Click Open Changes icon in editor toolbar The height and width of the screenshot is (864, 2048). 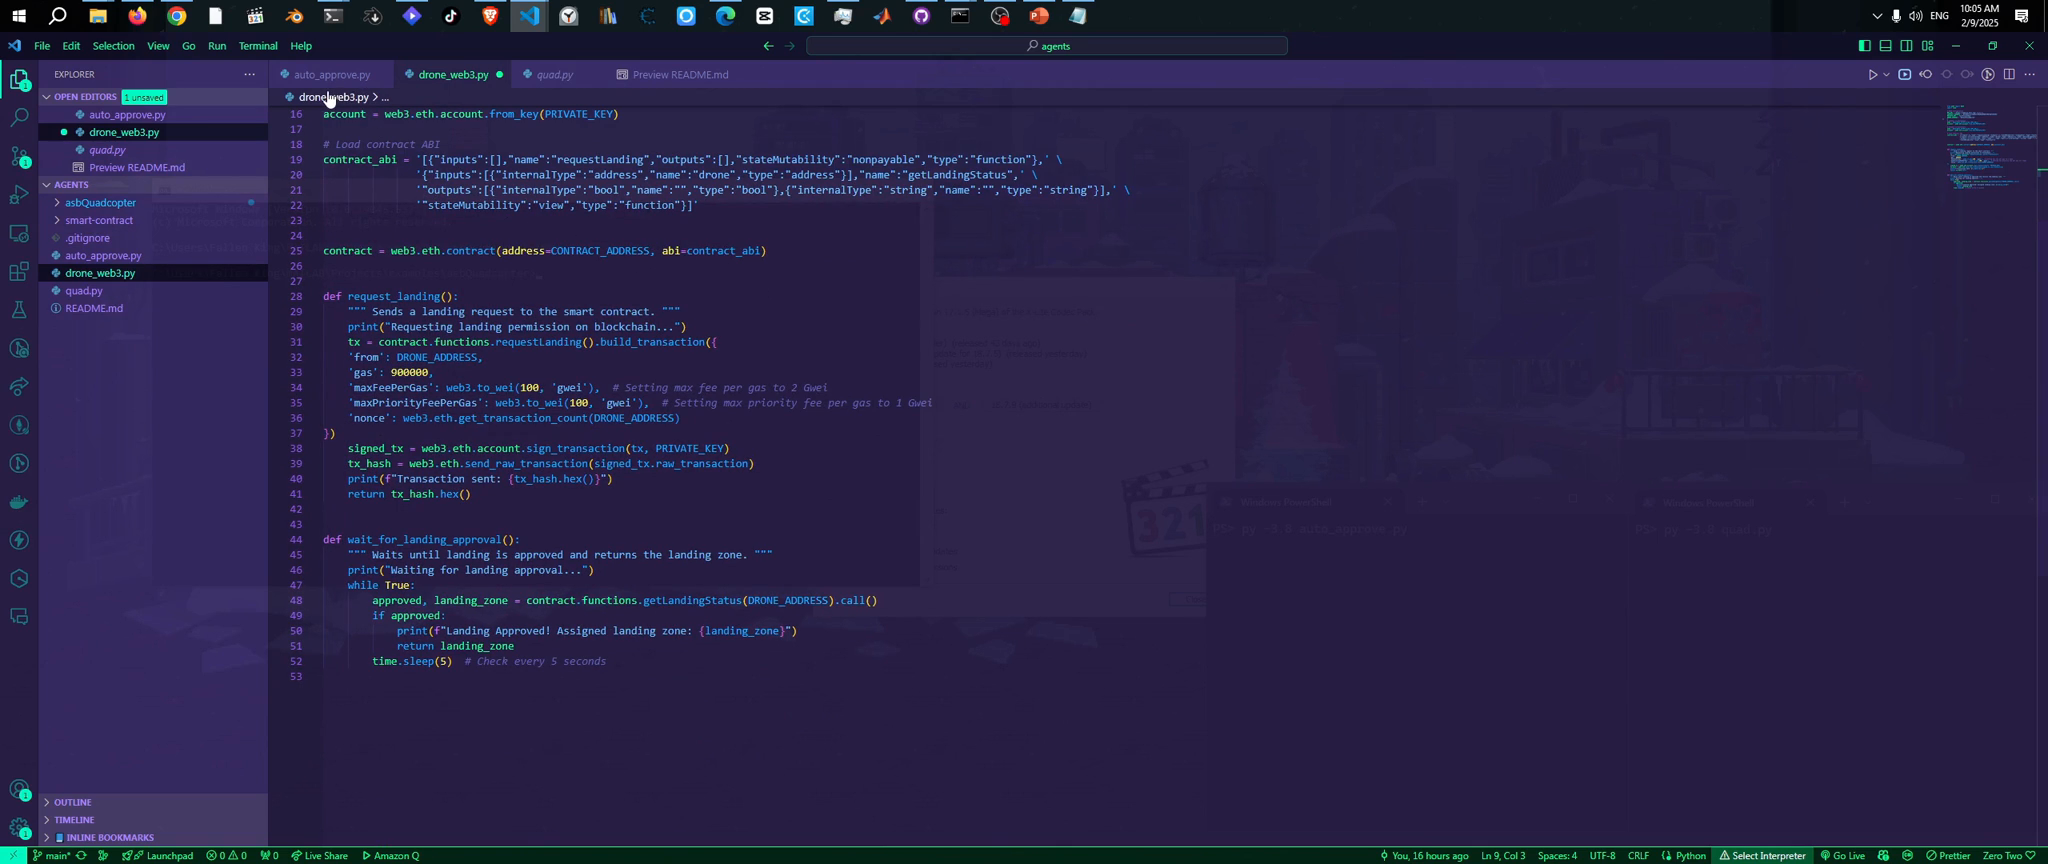point(1925,75)
